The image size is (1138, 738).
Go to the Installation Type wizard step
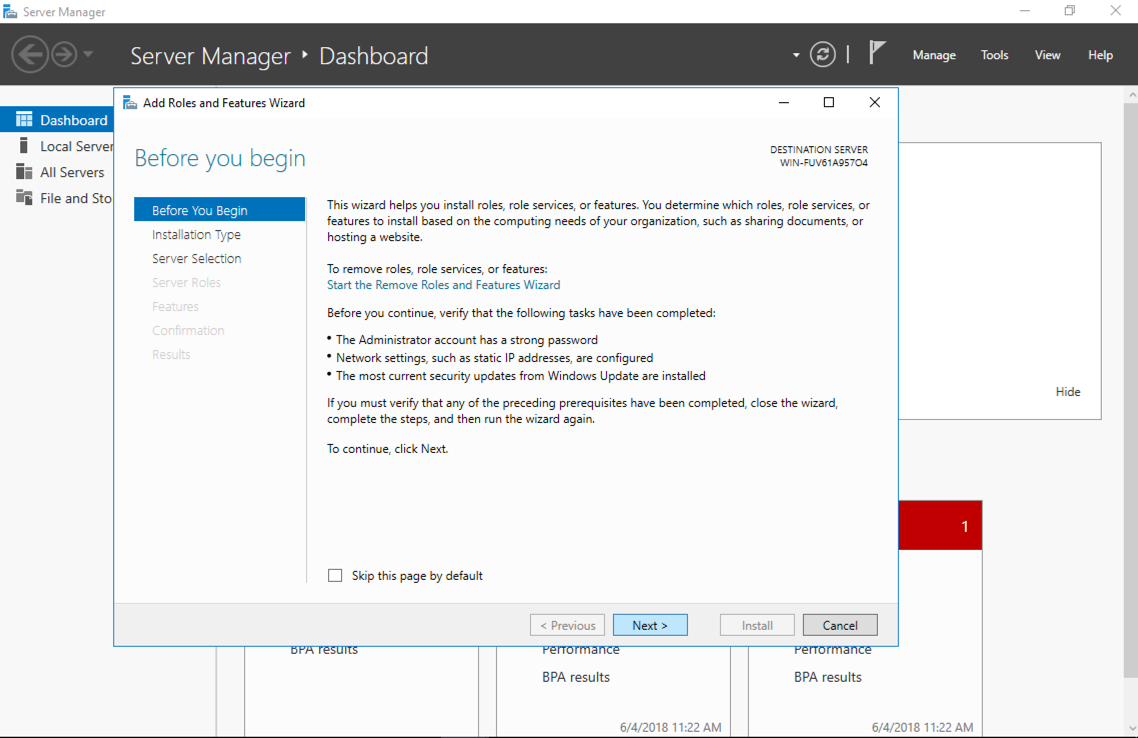point(196,234)
